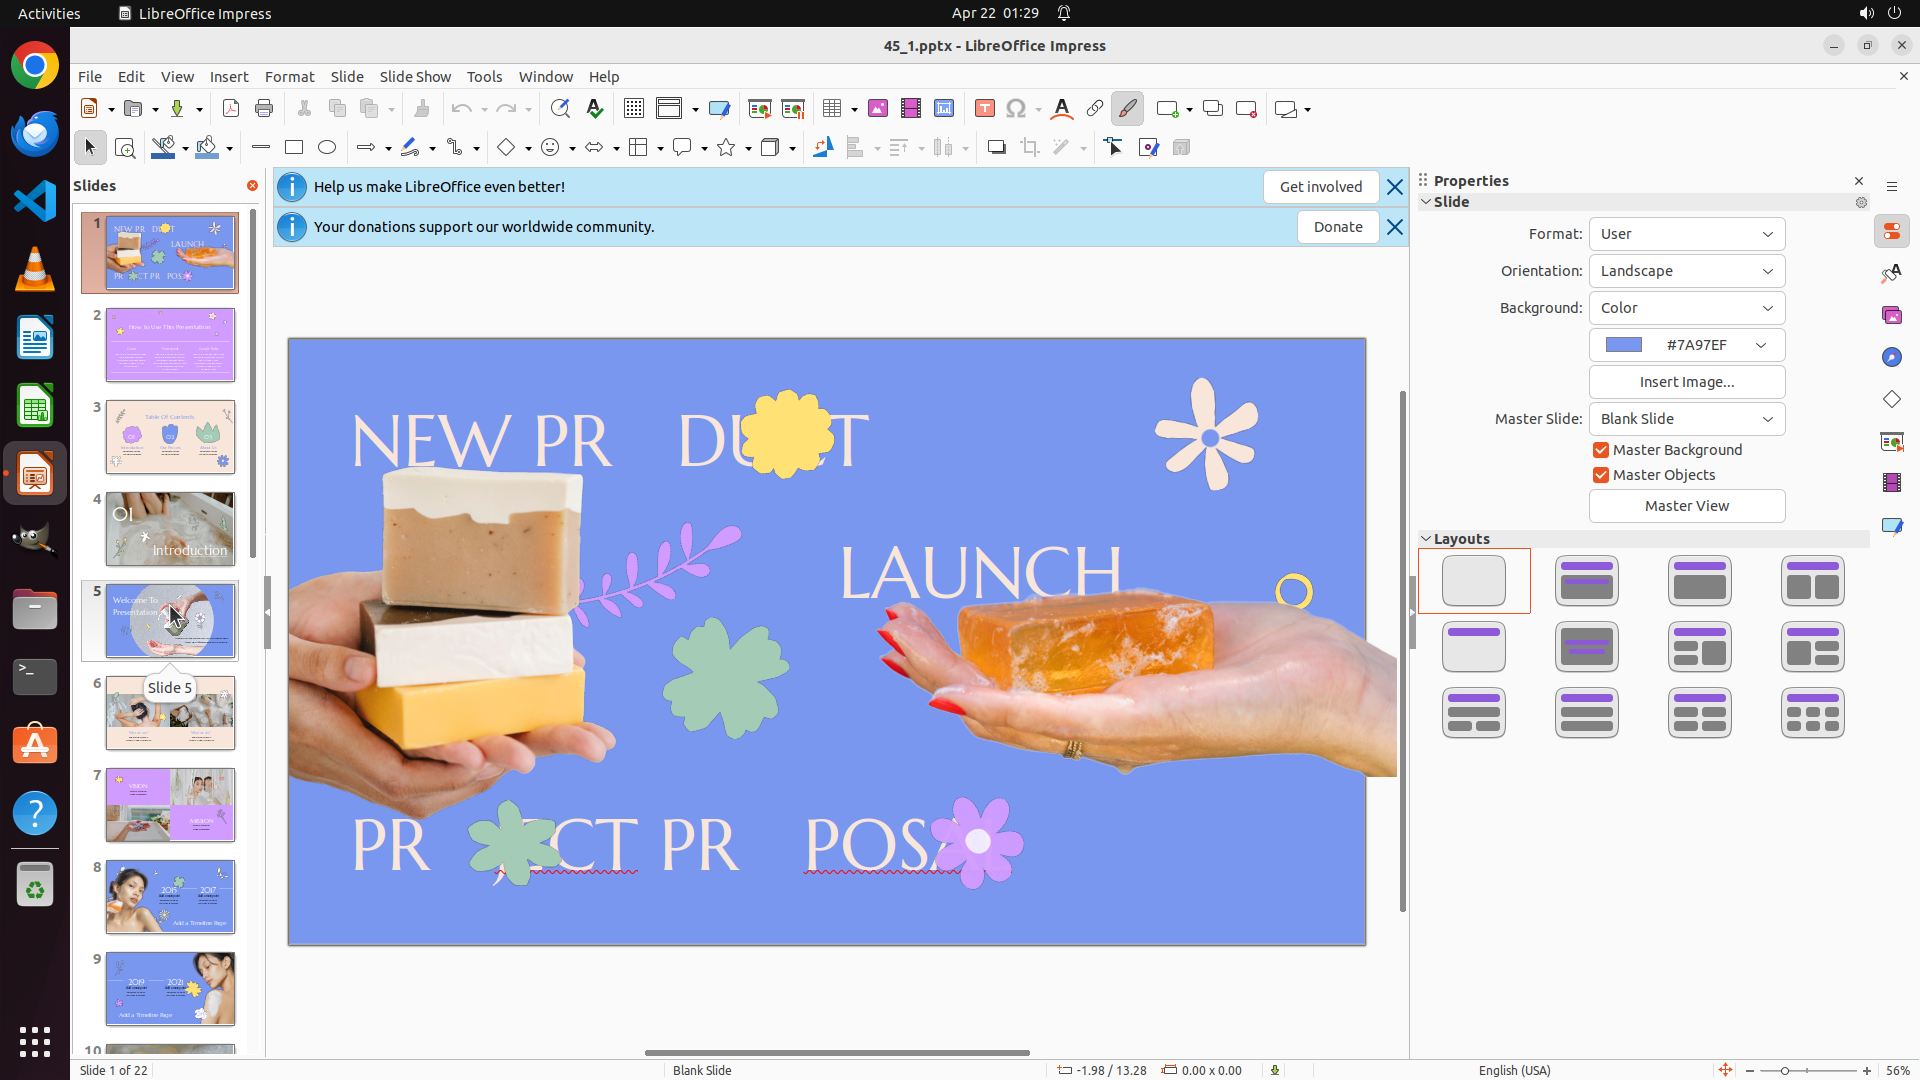
Task: Click the Insert Image button
Action: click(1686, 382)
